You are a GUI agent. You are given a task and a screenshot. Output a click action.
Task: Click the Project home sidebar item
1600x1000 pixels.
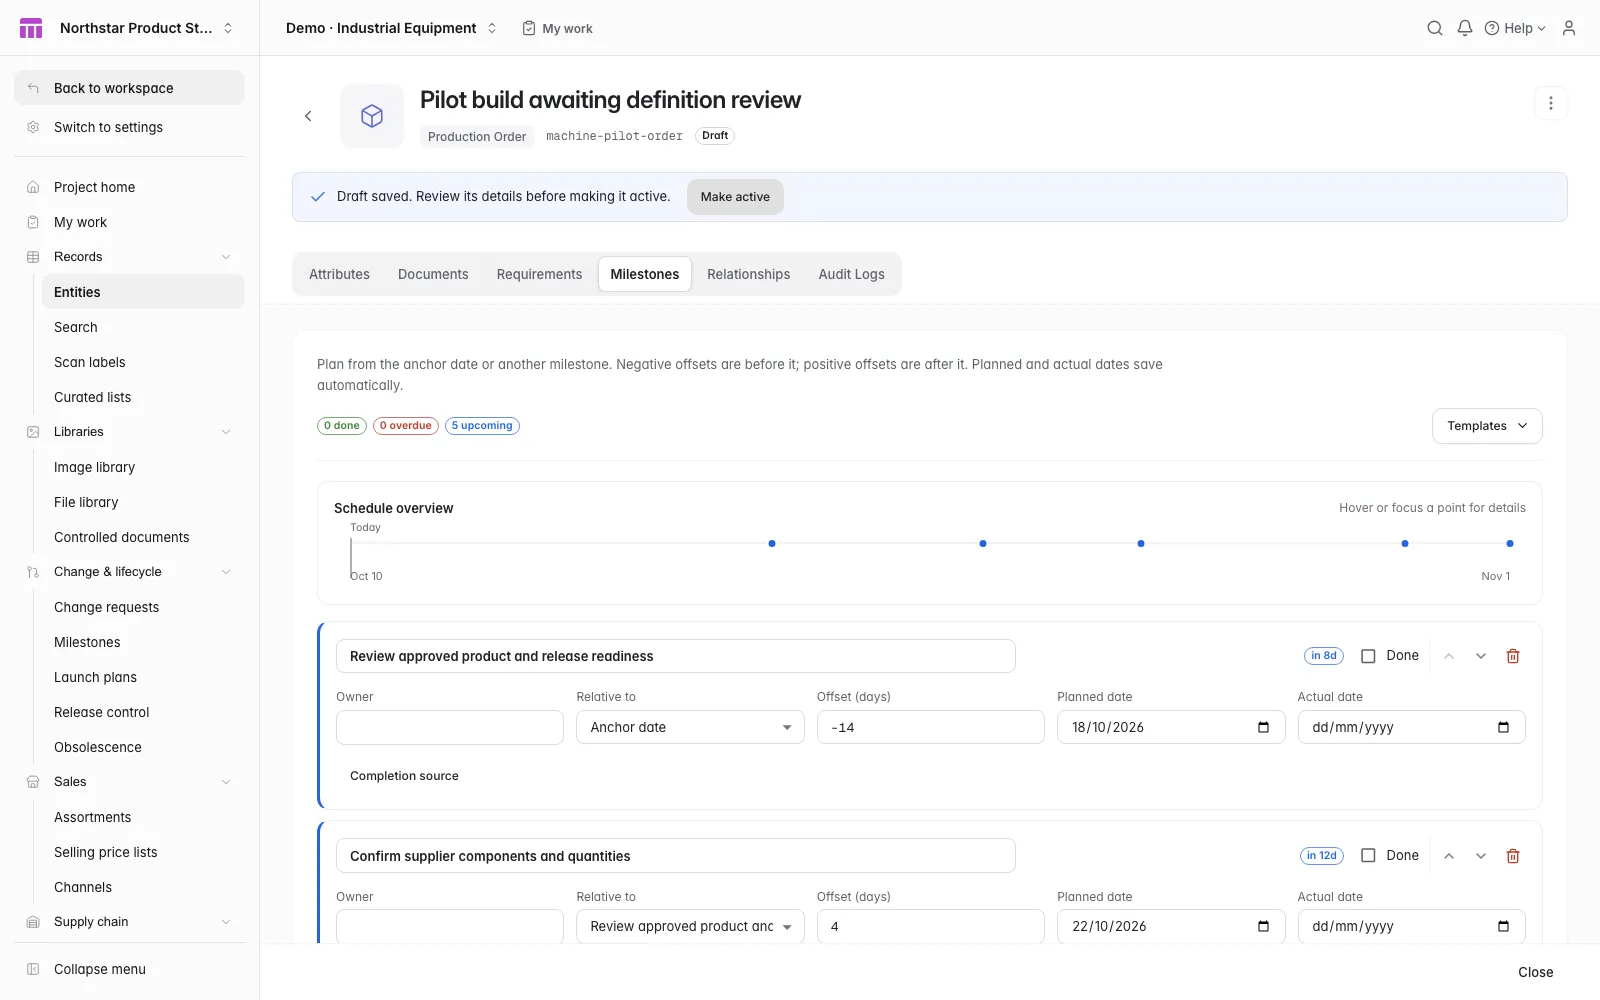click(x=129, y=187)
